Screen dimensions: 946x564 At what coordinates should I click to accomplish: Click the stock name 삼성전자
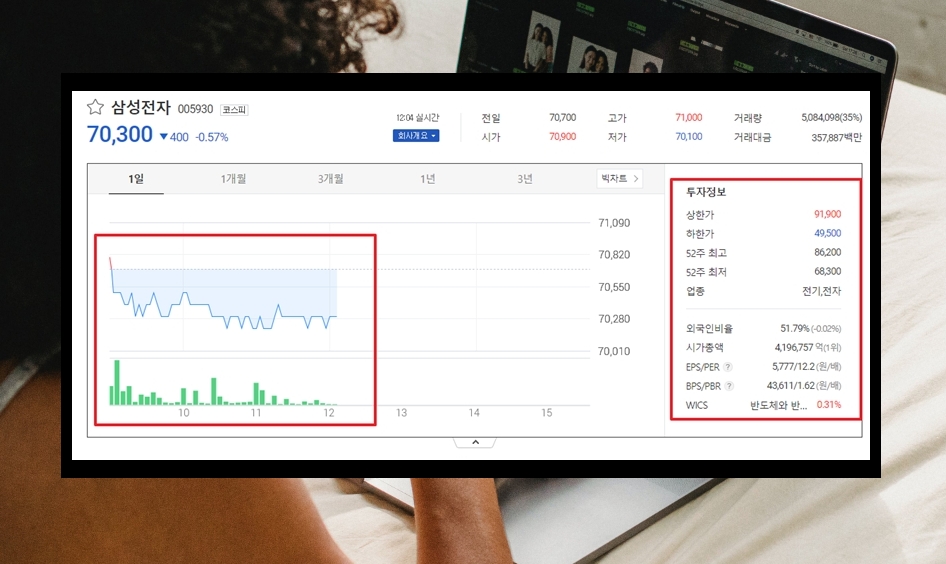(141, 107)
